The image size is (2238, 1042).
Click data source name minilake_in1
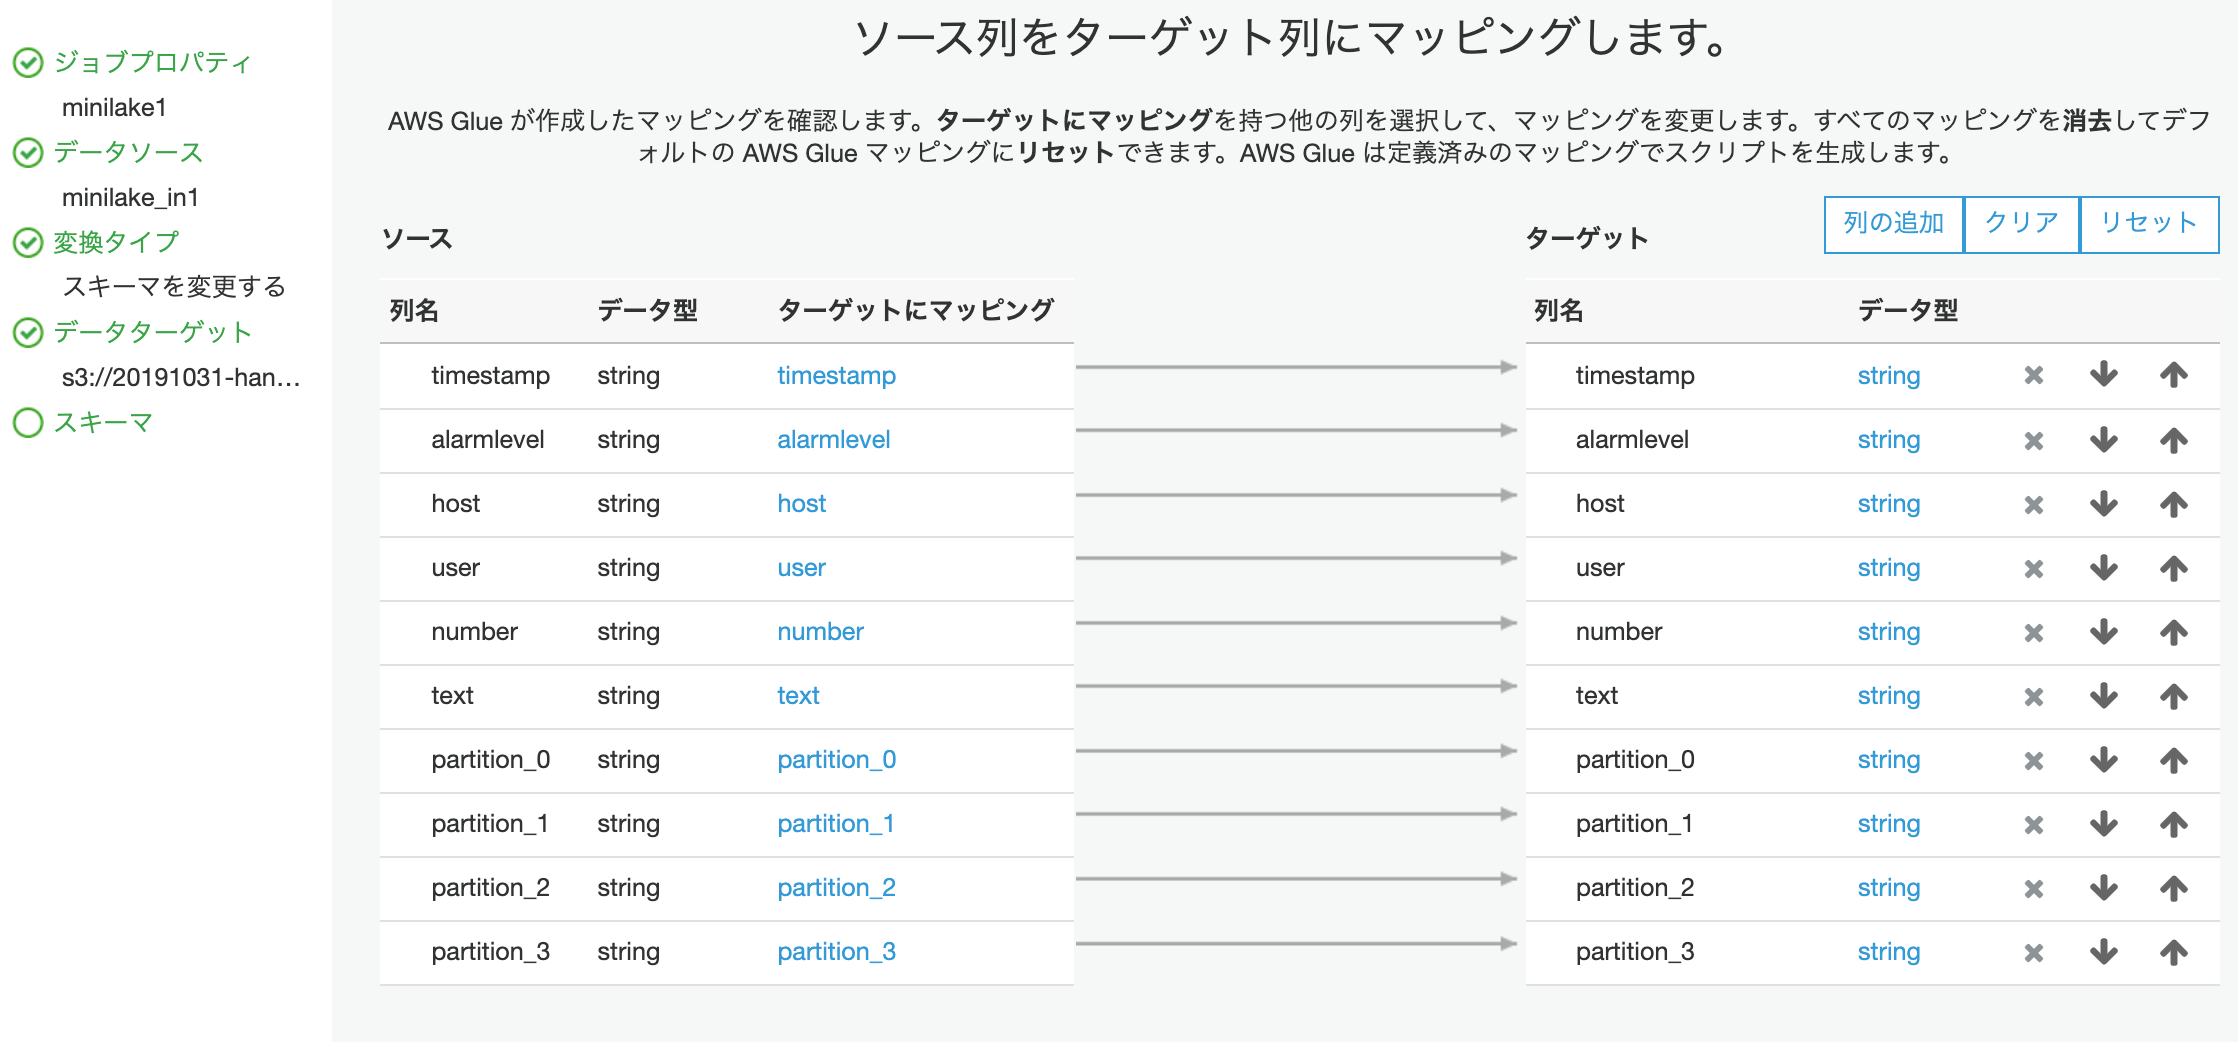pyautogui.click(x=130, y=197)
